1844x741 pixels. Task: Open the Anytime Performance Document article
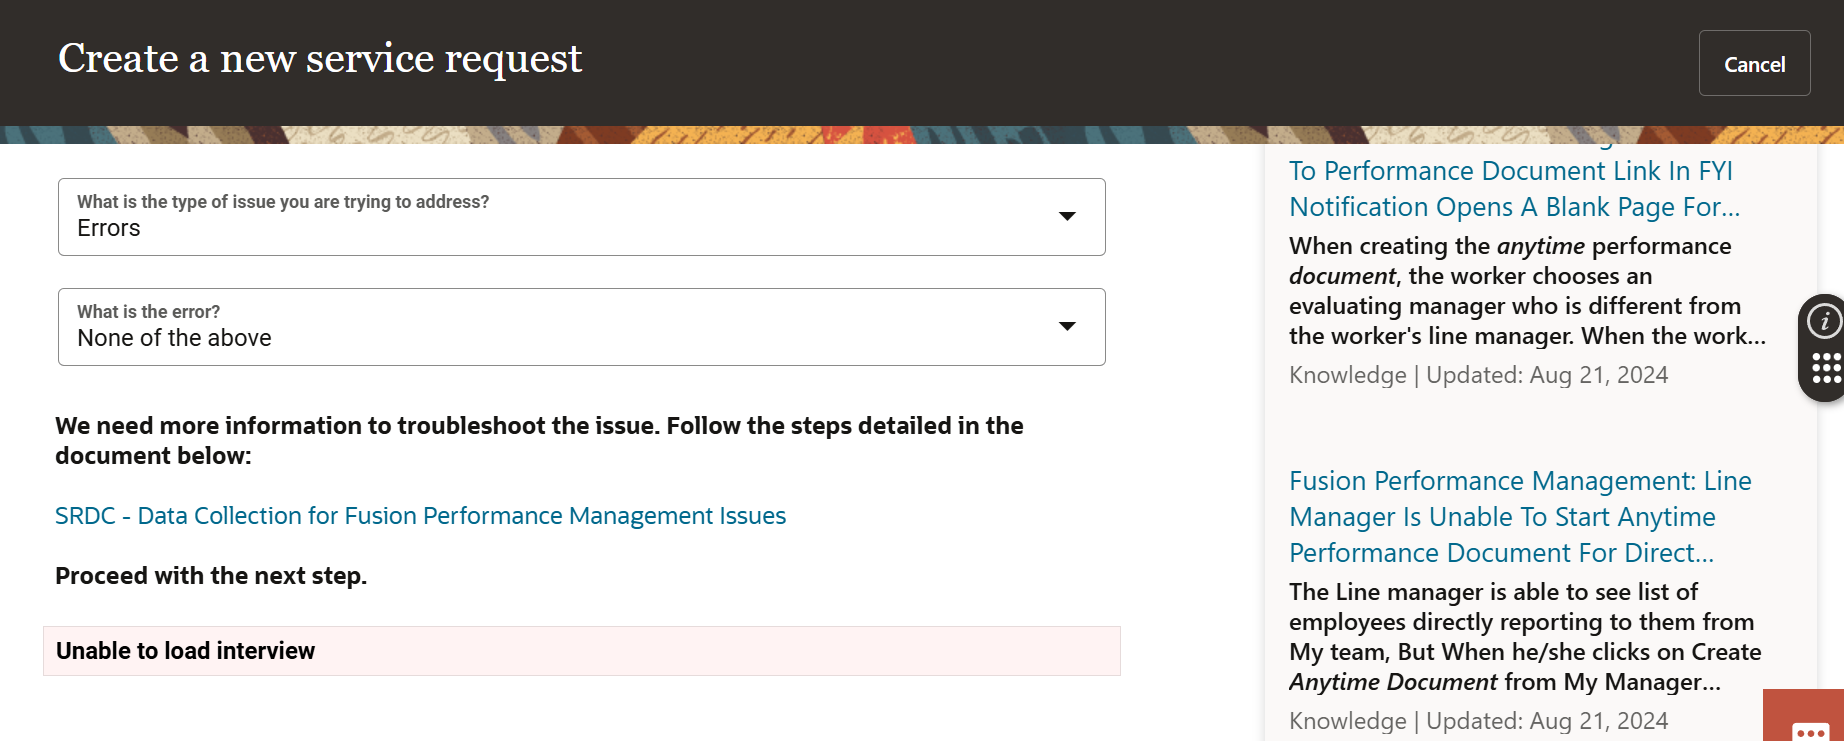[x=1518, y=516]
